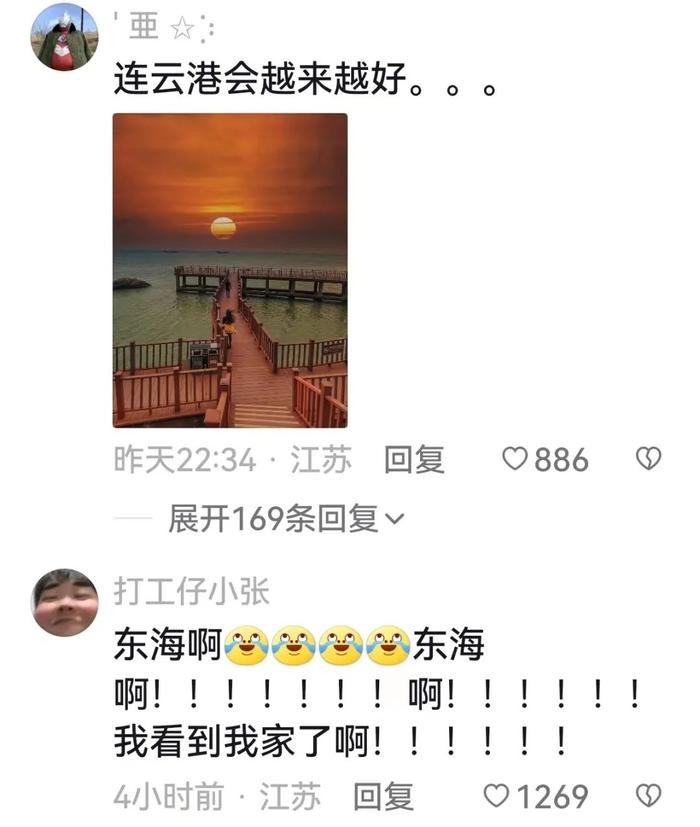Reply to the 连云港会越来越好 comment
Screen dimensions: 700x827
[x=414, y=459]
